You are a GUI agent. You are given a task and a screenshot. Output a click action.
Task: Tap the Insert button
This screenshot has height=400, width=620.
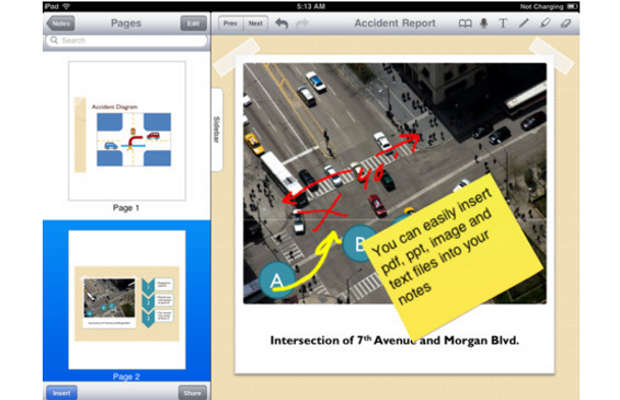[x=62, y=393]
